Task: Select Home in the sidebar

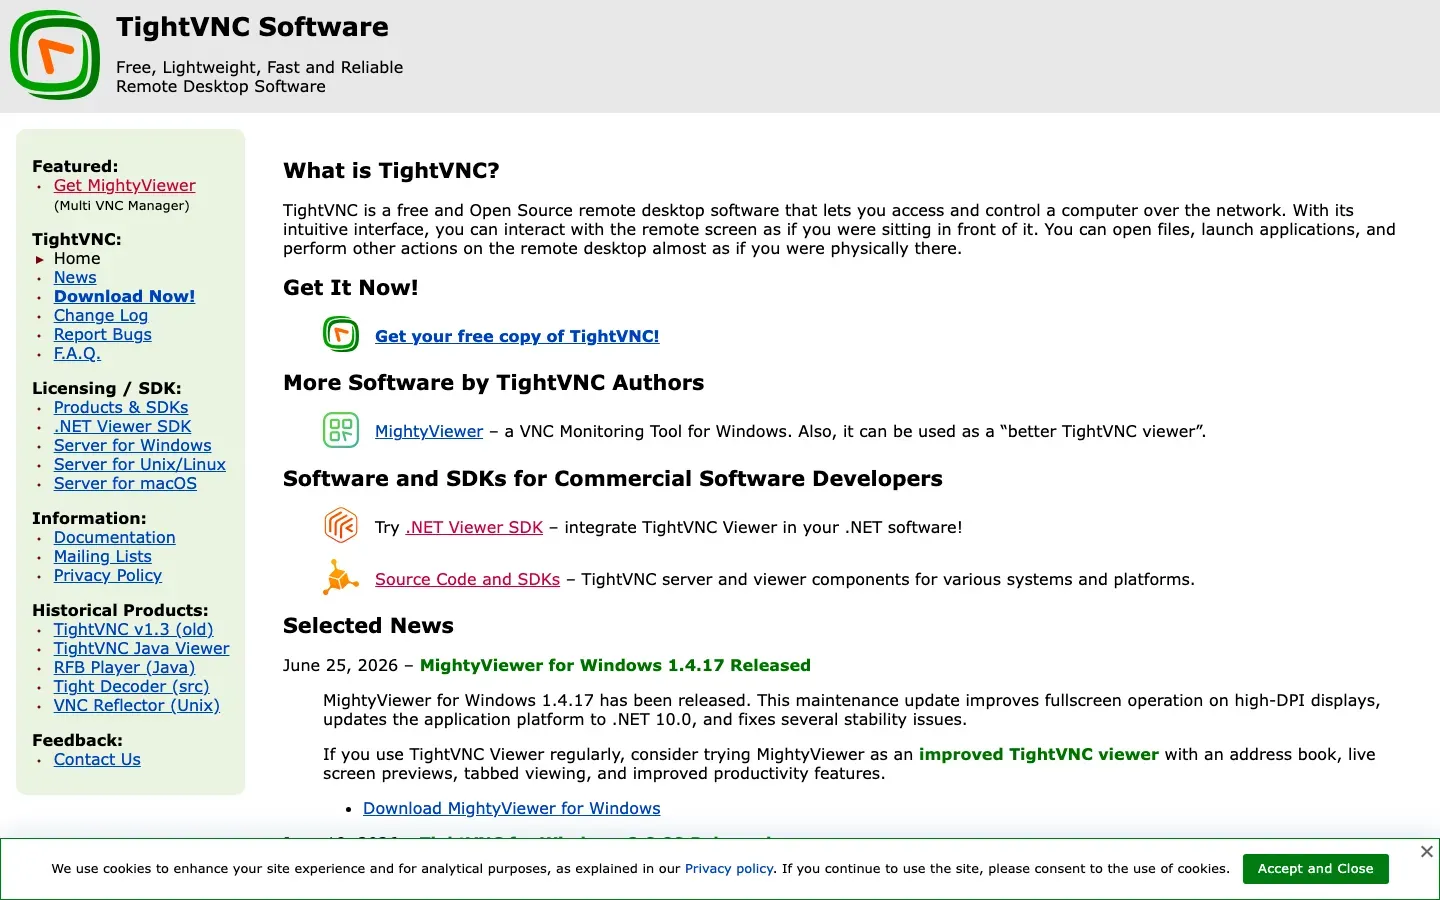Action: point(77,258)
